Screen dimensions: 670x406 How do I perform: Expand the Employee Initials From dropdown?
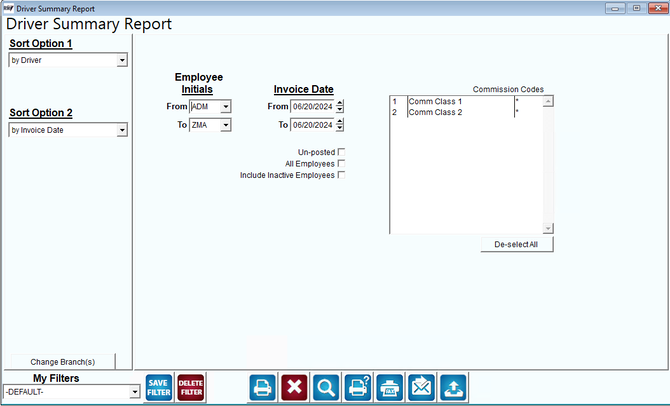point(226,106)
